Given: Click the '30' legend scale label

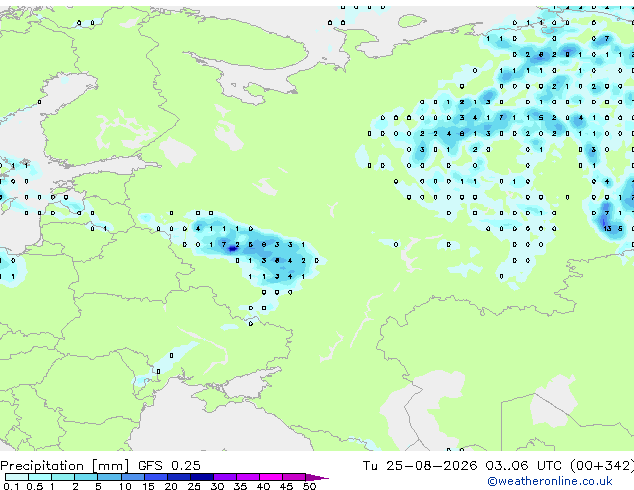Looking at the screenshot, I should coord(217,486).
